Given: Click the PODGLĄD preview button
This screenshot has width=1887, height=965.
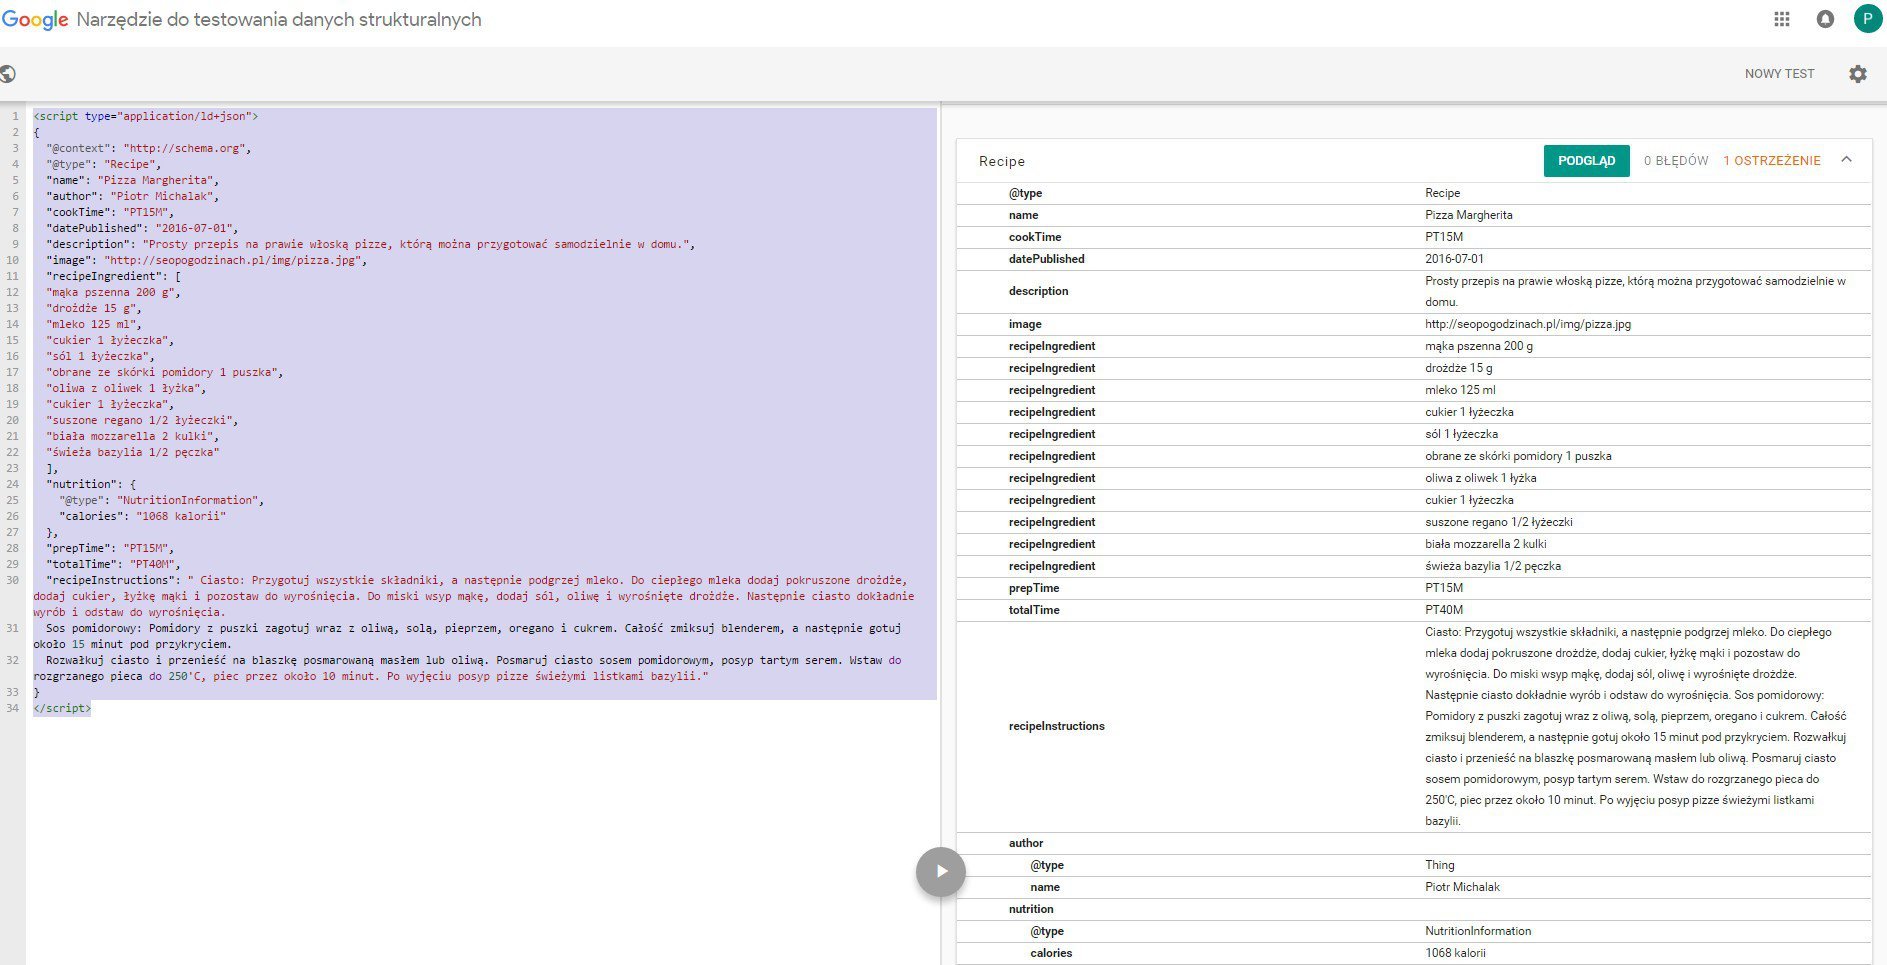Looking at the screenshot, I should pyautogui.click(x=1586, y=161).
